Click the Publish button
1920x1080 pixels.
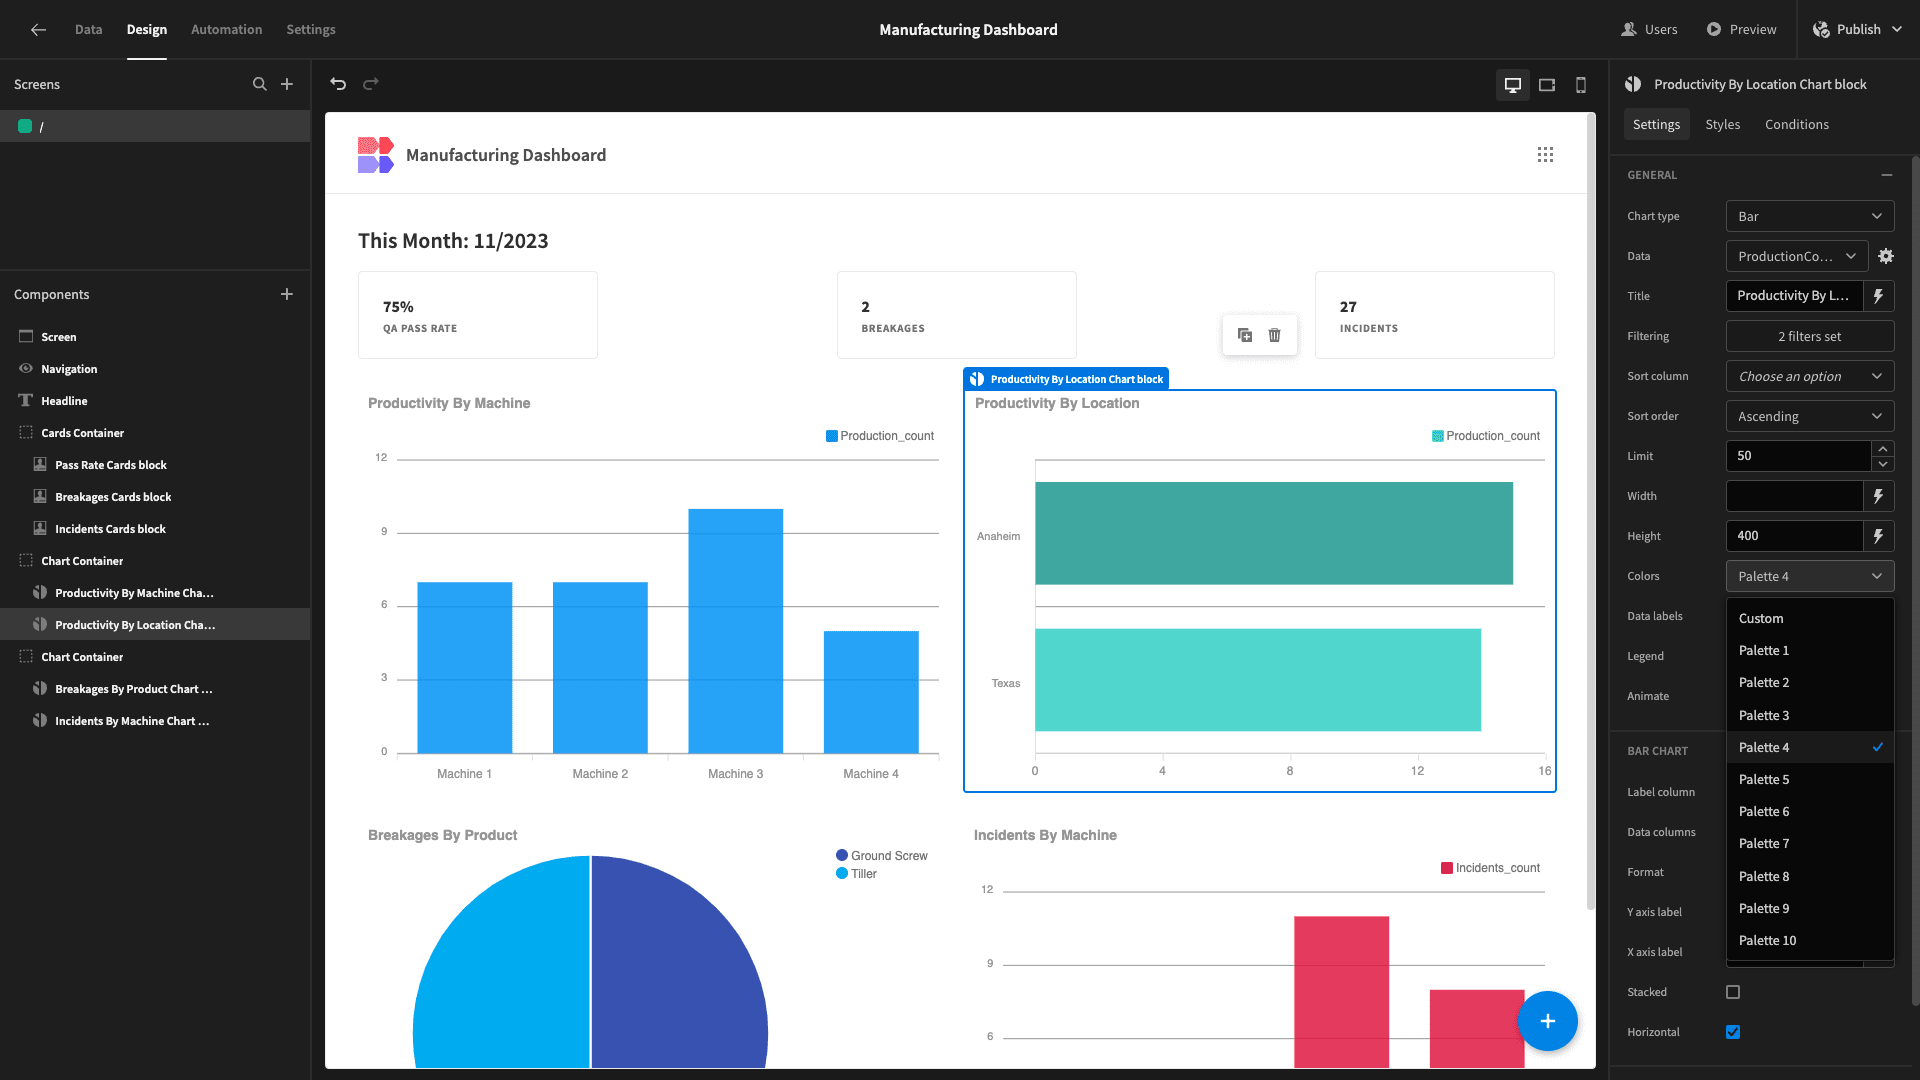tap(1858, 30)
